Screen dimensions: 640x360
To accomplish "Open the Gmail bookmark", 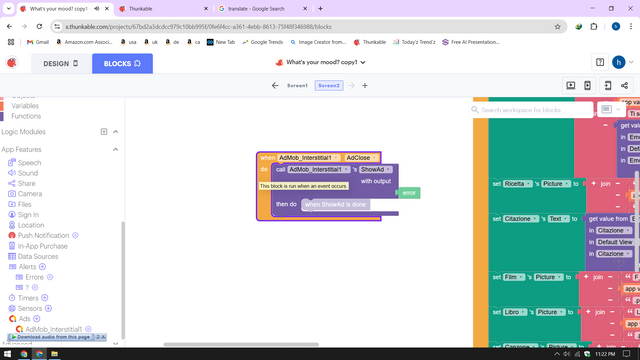I will (38, 42).
